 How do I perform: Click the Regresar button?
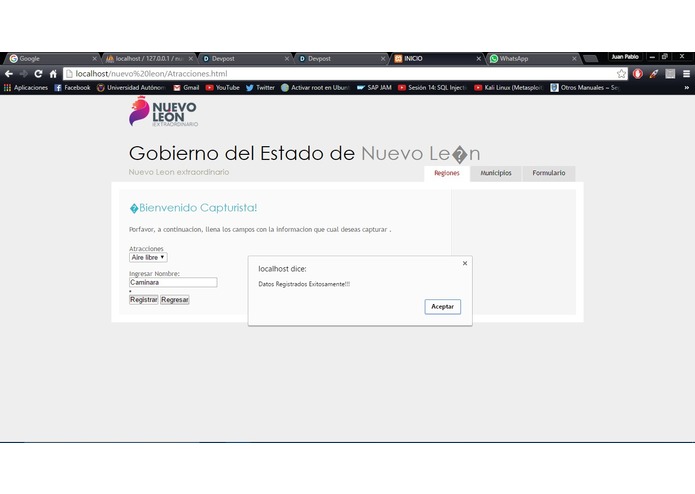(x=175, y=300)
